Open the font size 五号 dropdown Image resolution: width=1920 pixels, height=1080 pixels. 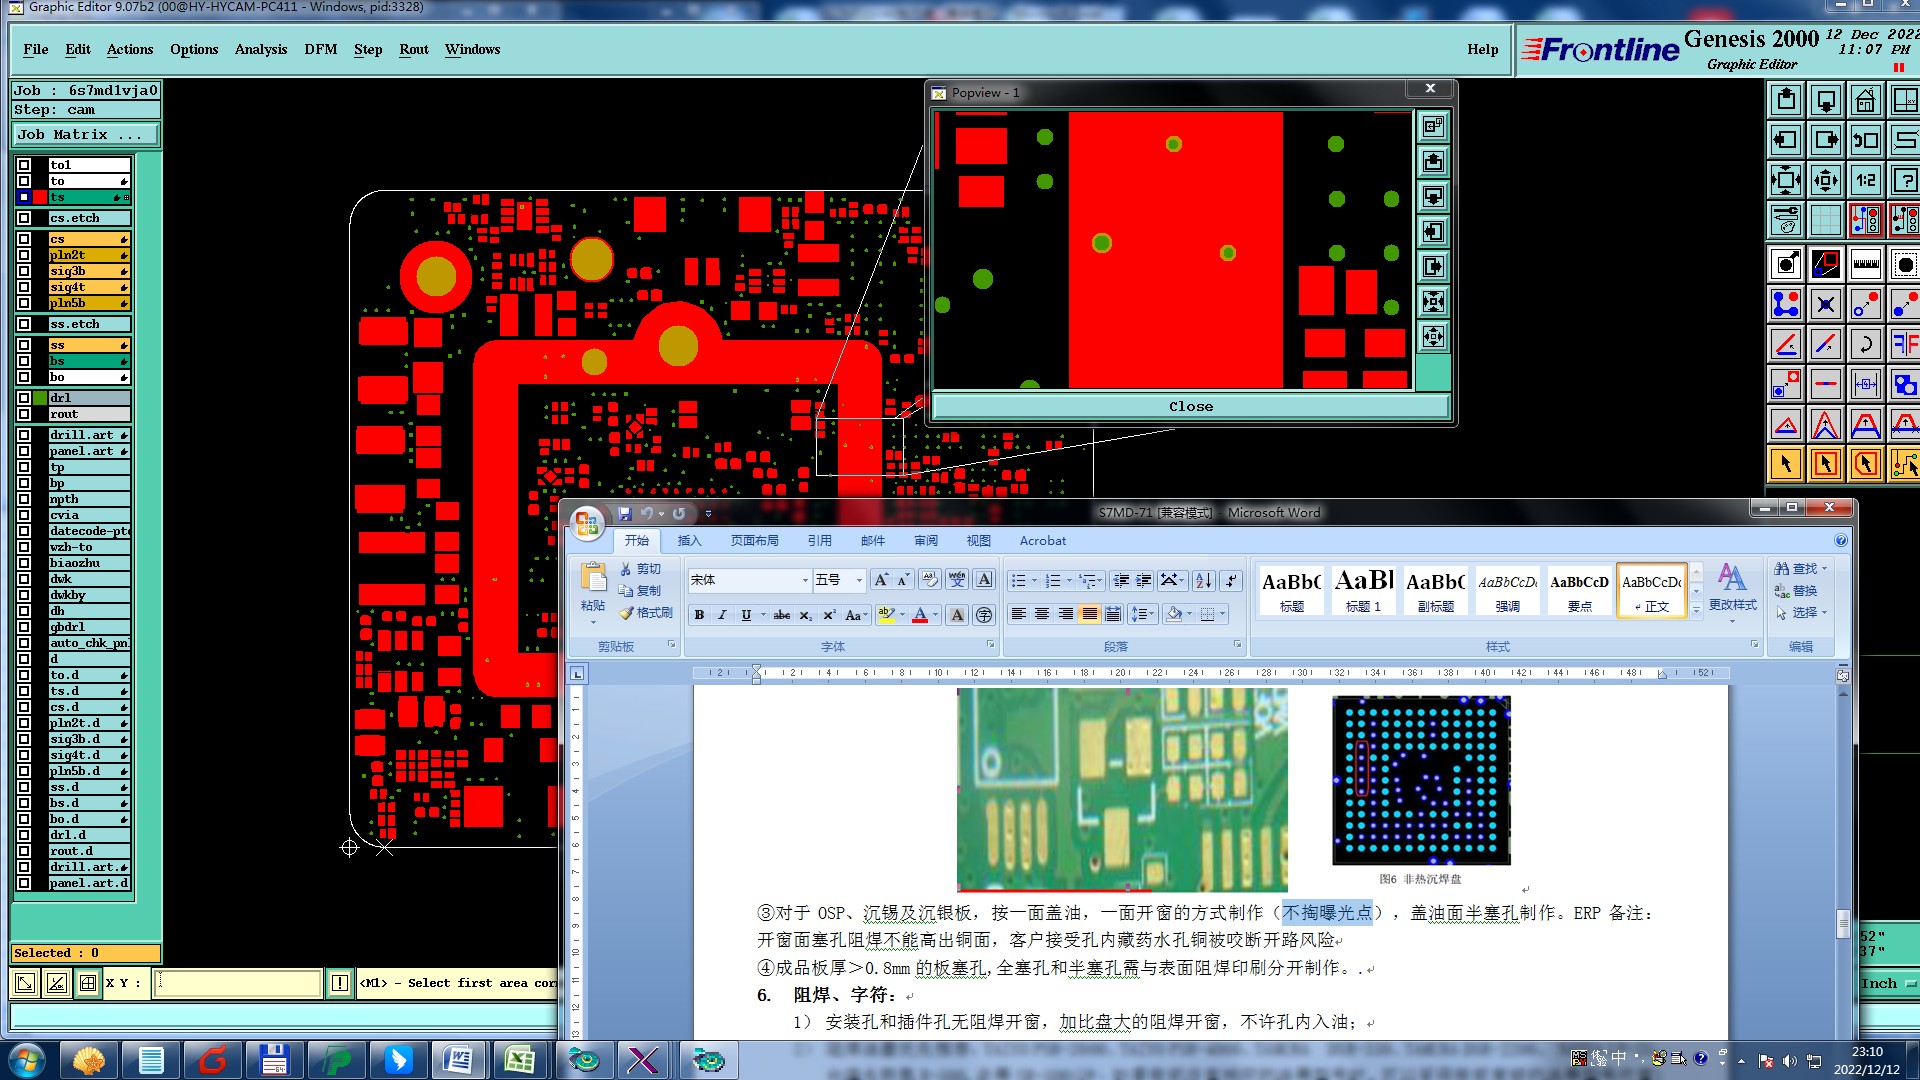point(858,580)
